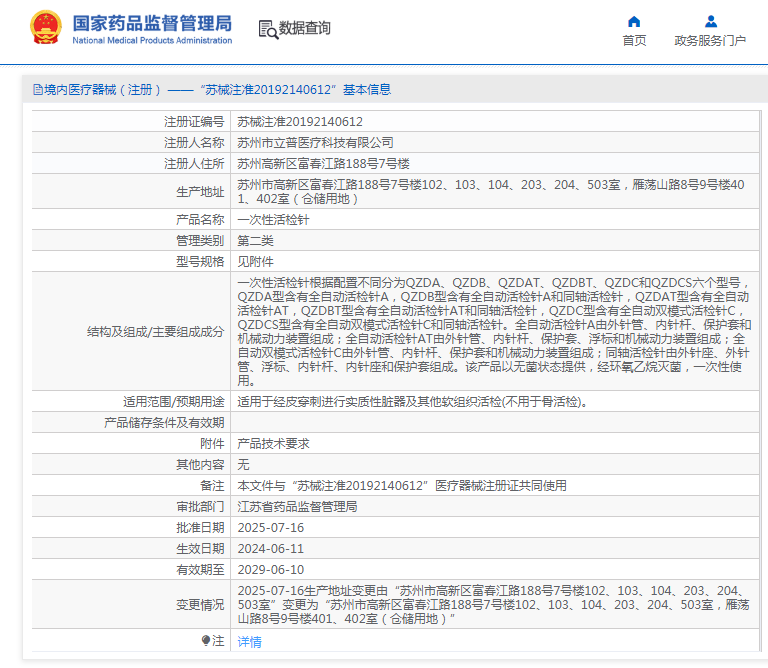Viewport: 768px width, 668px height.
Task: Click the document icon before 境内医疗器械
Action: coord(38,90)
